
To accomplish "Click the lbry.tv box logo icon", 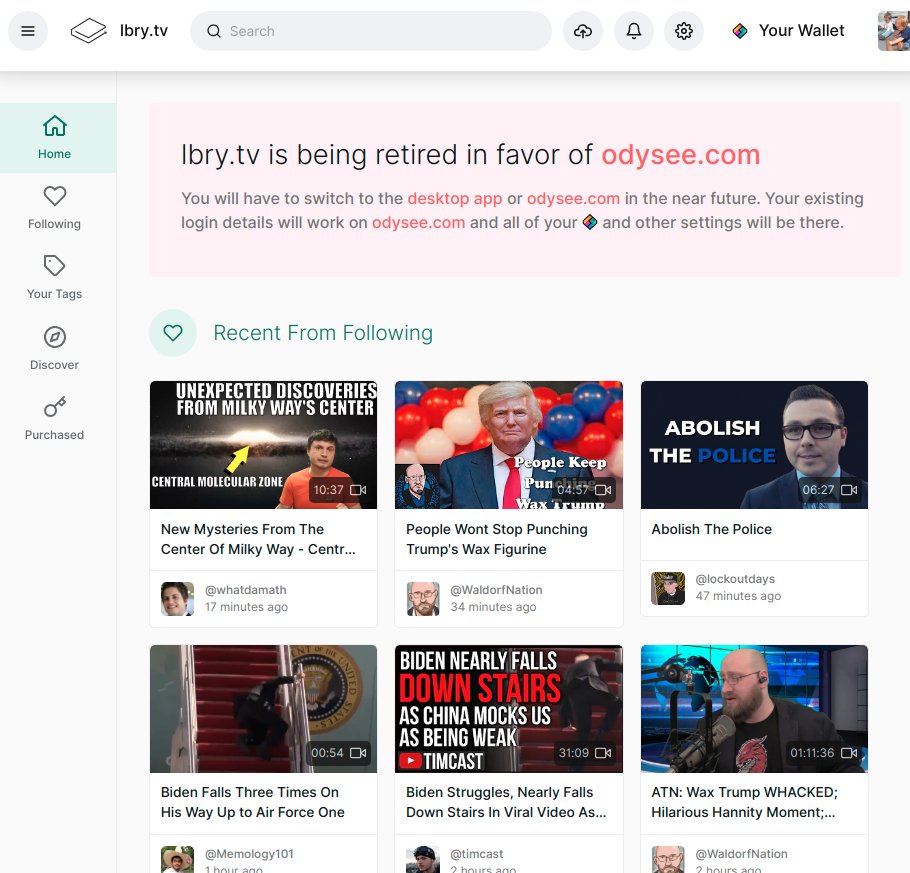I will [88, 31].
